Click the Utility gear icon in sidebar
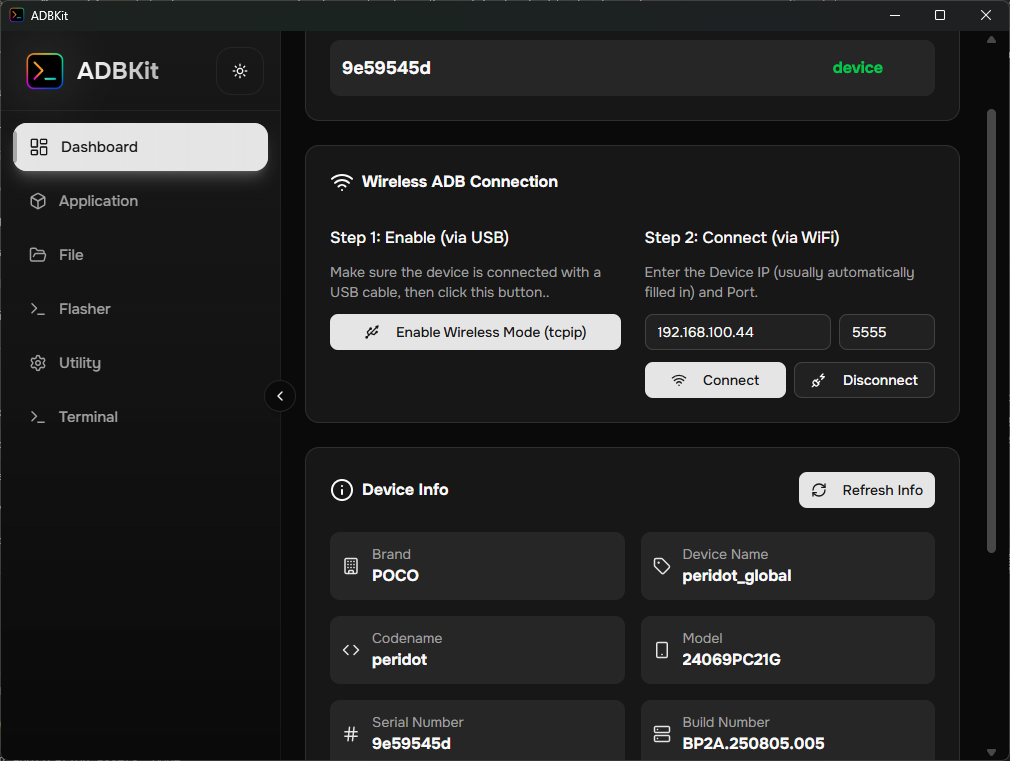The height and width of the screenshot is (761, 1010). coord(38,363)
